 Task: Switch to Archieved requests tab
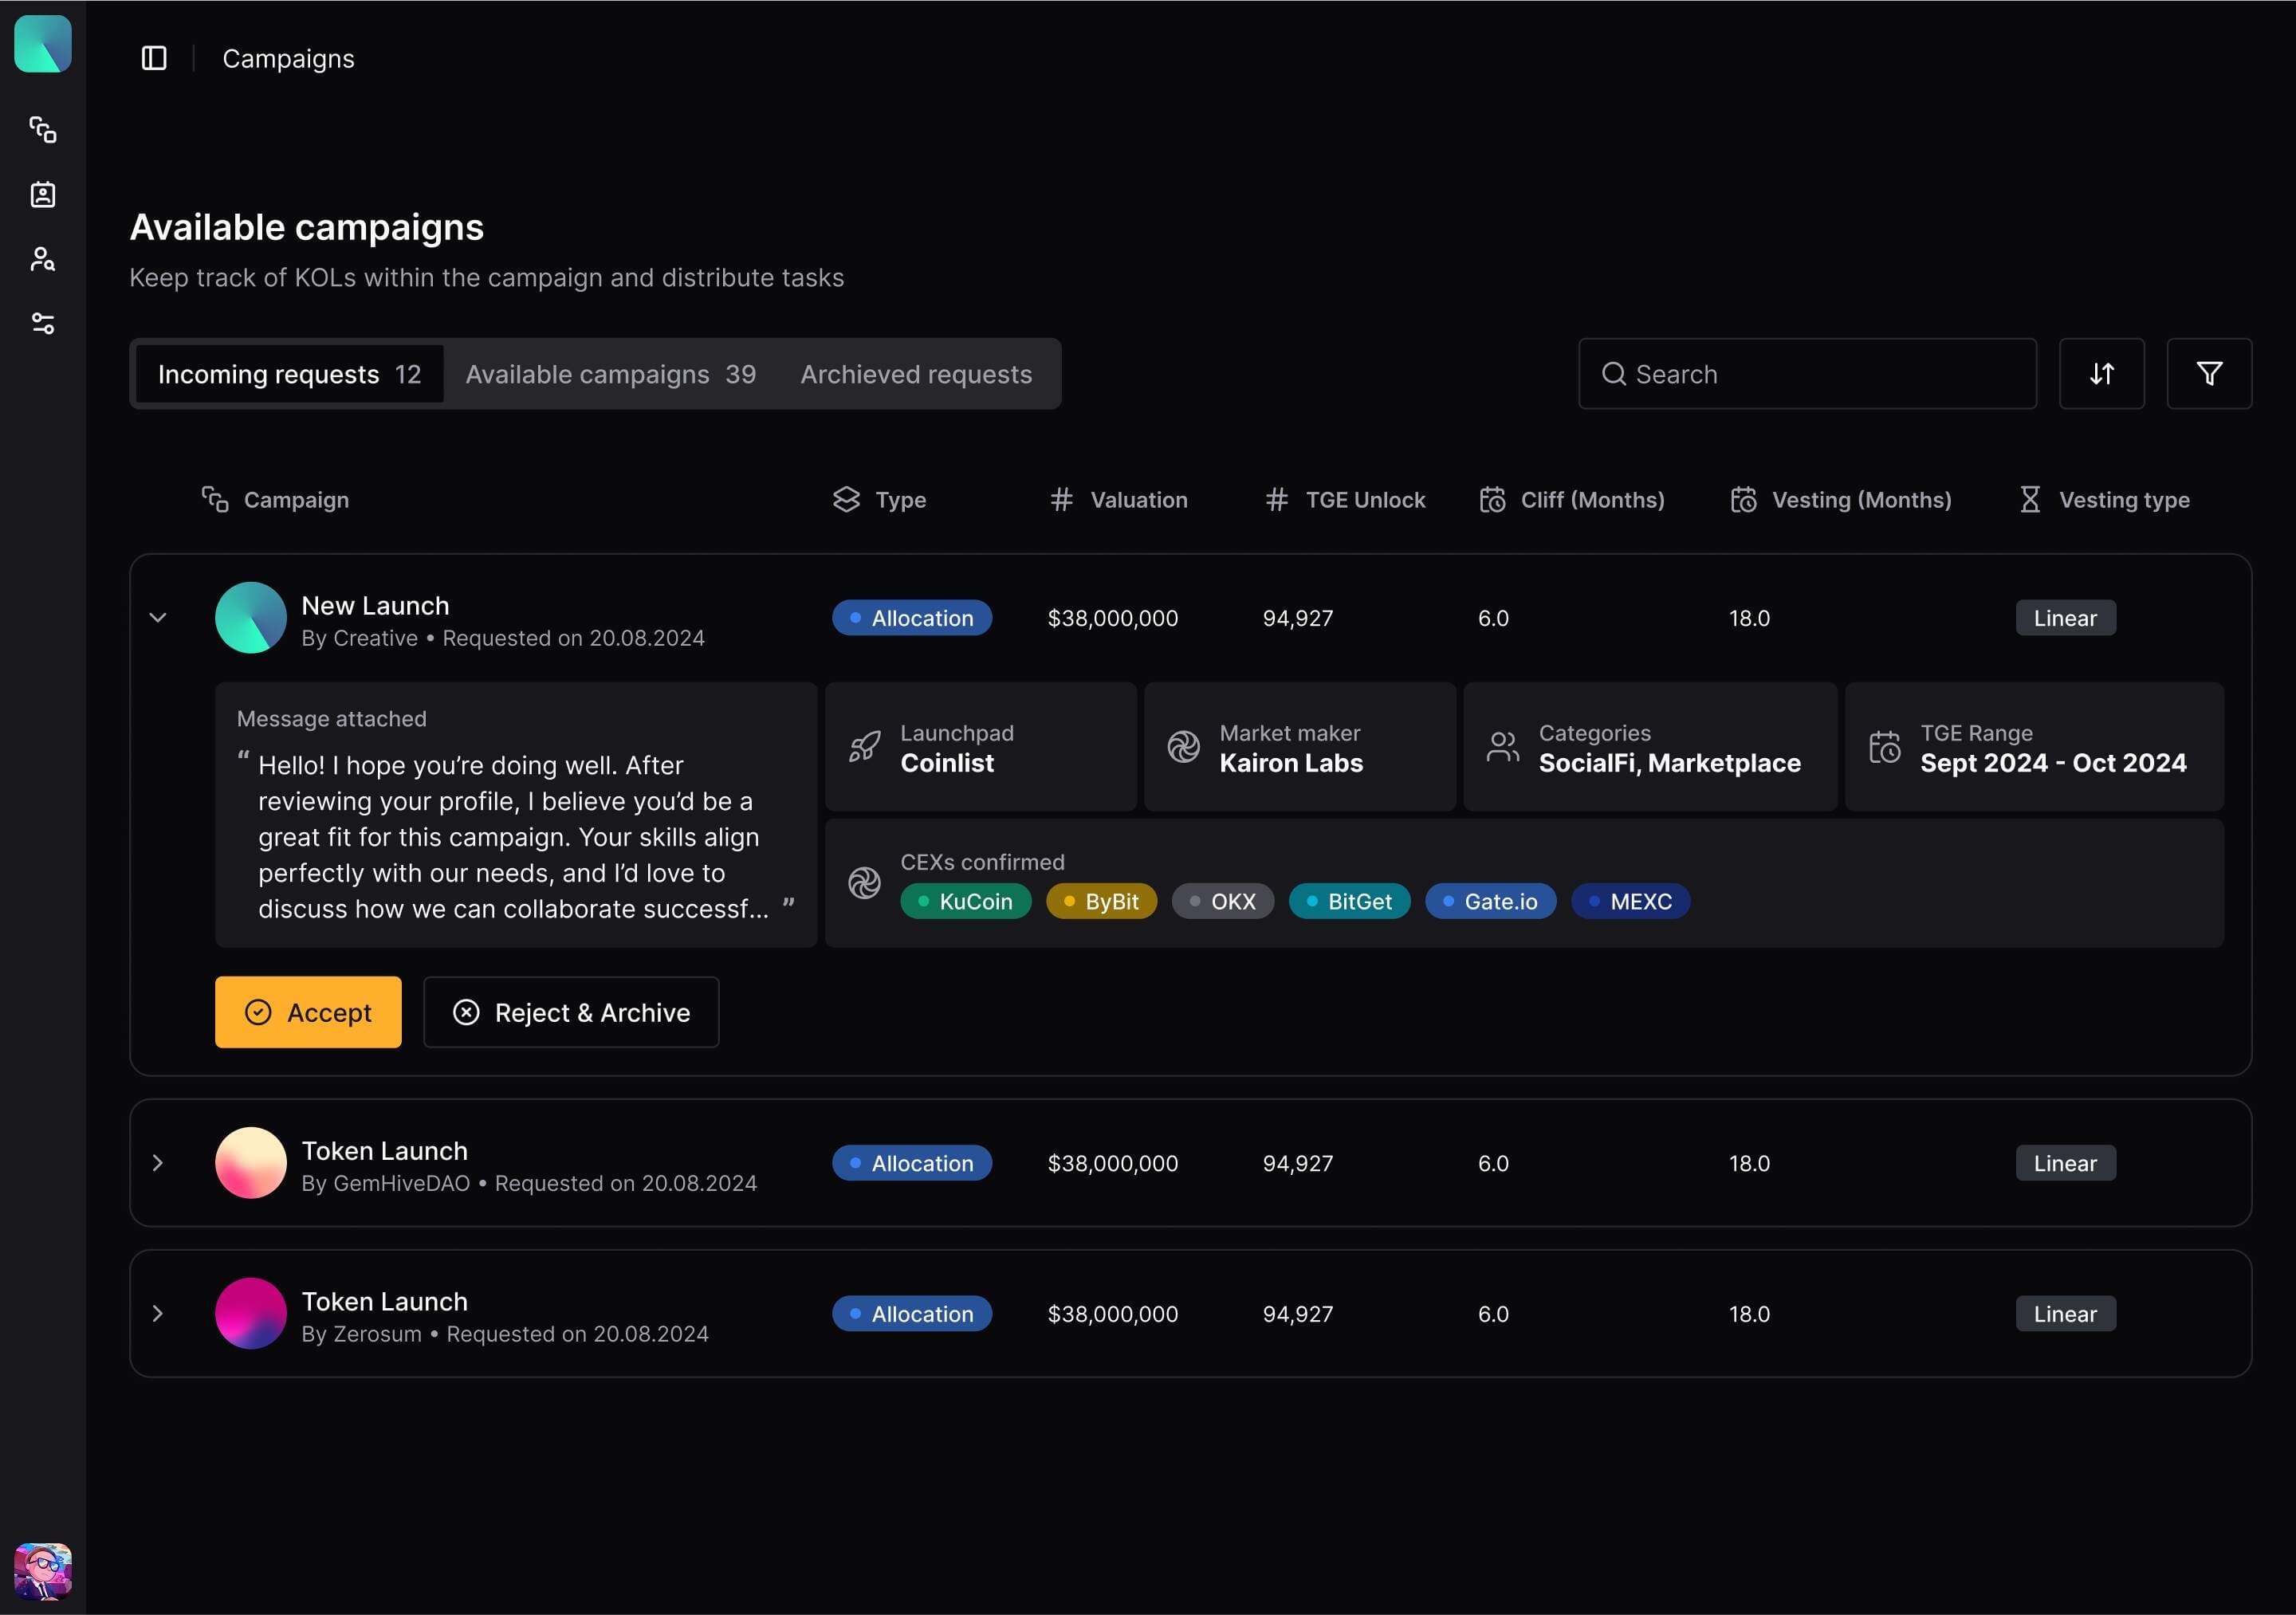coord(916,374)
